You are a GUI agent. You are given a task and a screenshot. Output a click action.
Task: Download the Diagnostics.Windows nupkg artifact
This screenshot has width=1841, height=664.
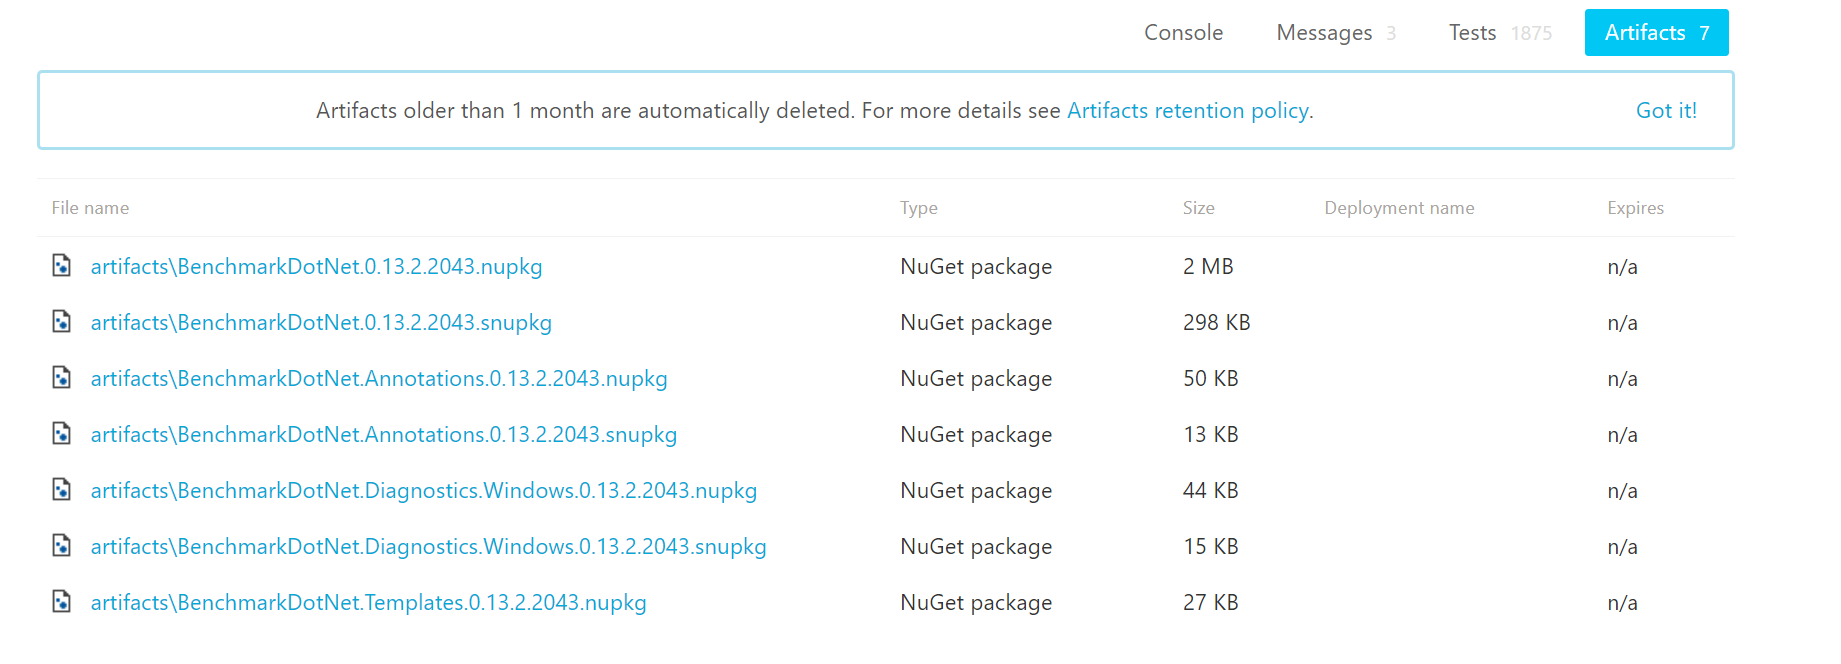coord(424,491)
